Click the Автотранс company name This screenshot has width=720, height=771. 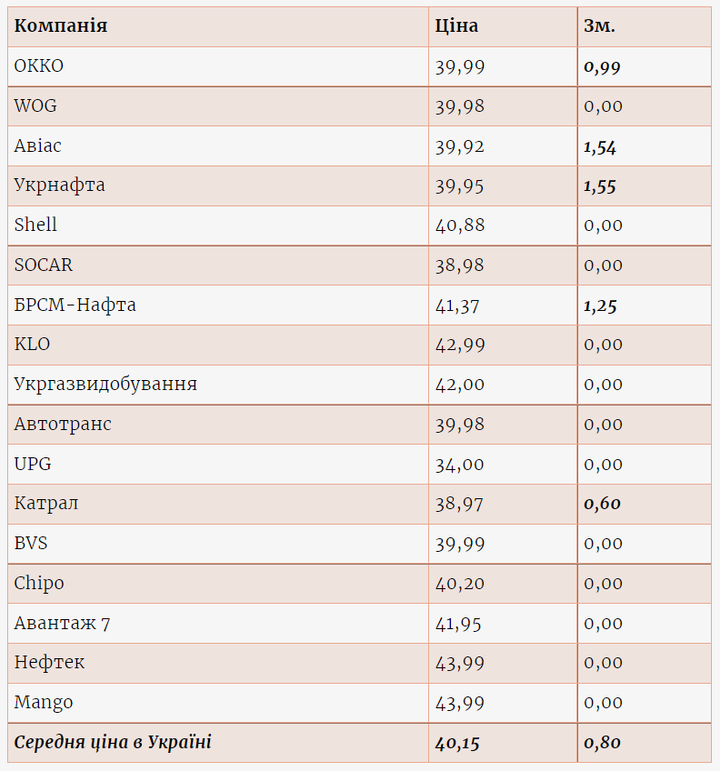click(63, 424)
